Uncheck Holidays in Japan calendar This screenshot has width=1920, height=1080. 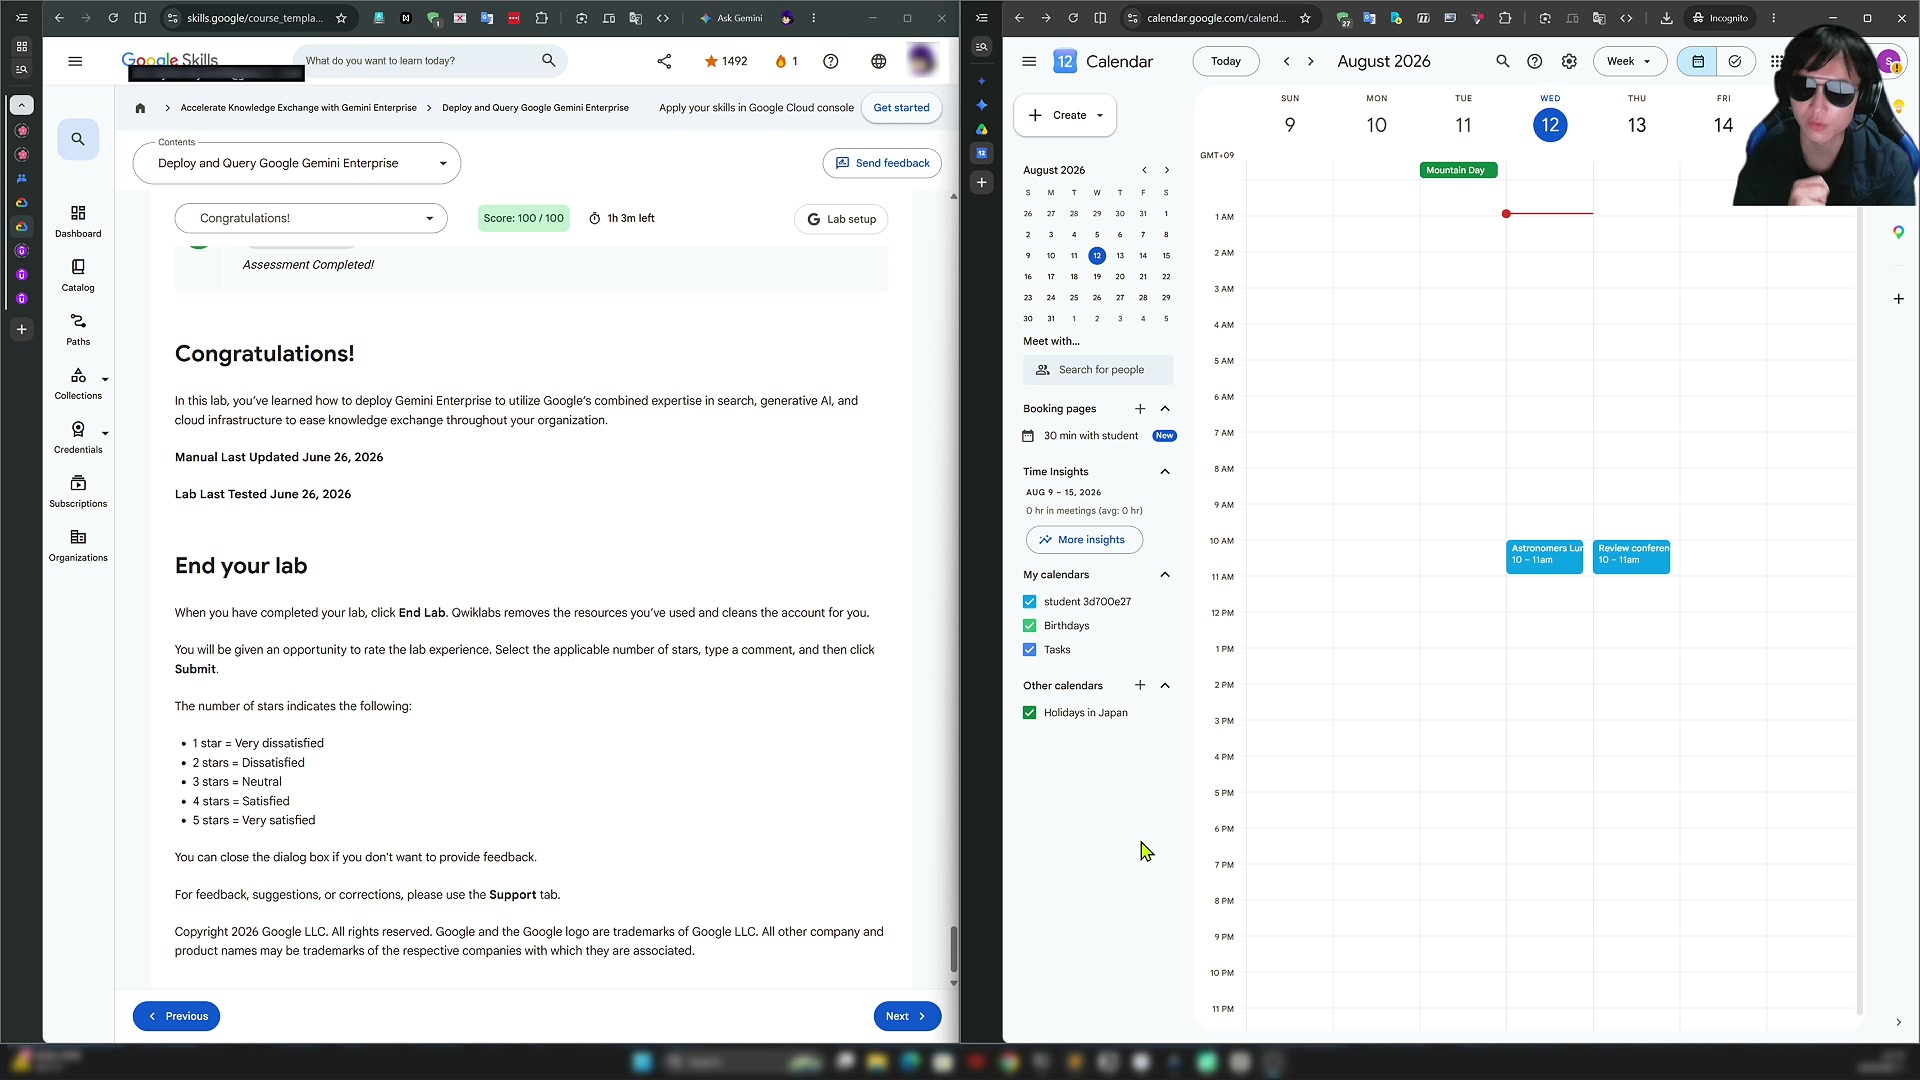pyautogui.click(x=1030, y=713)
